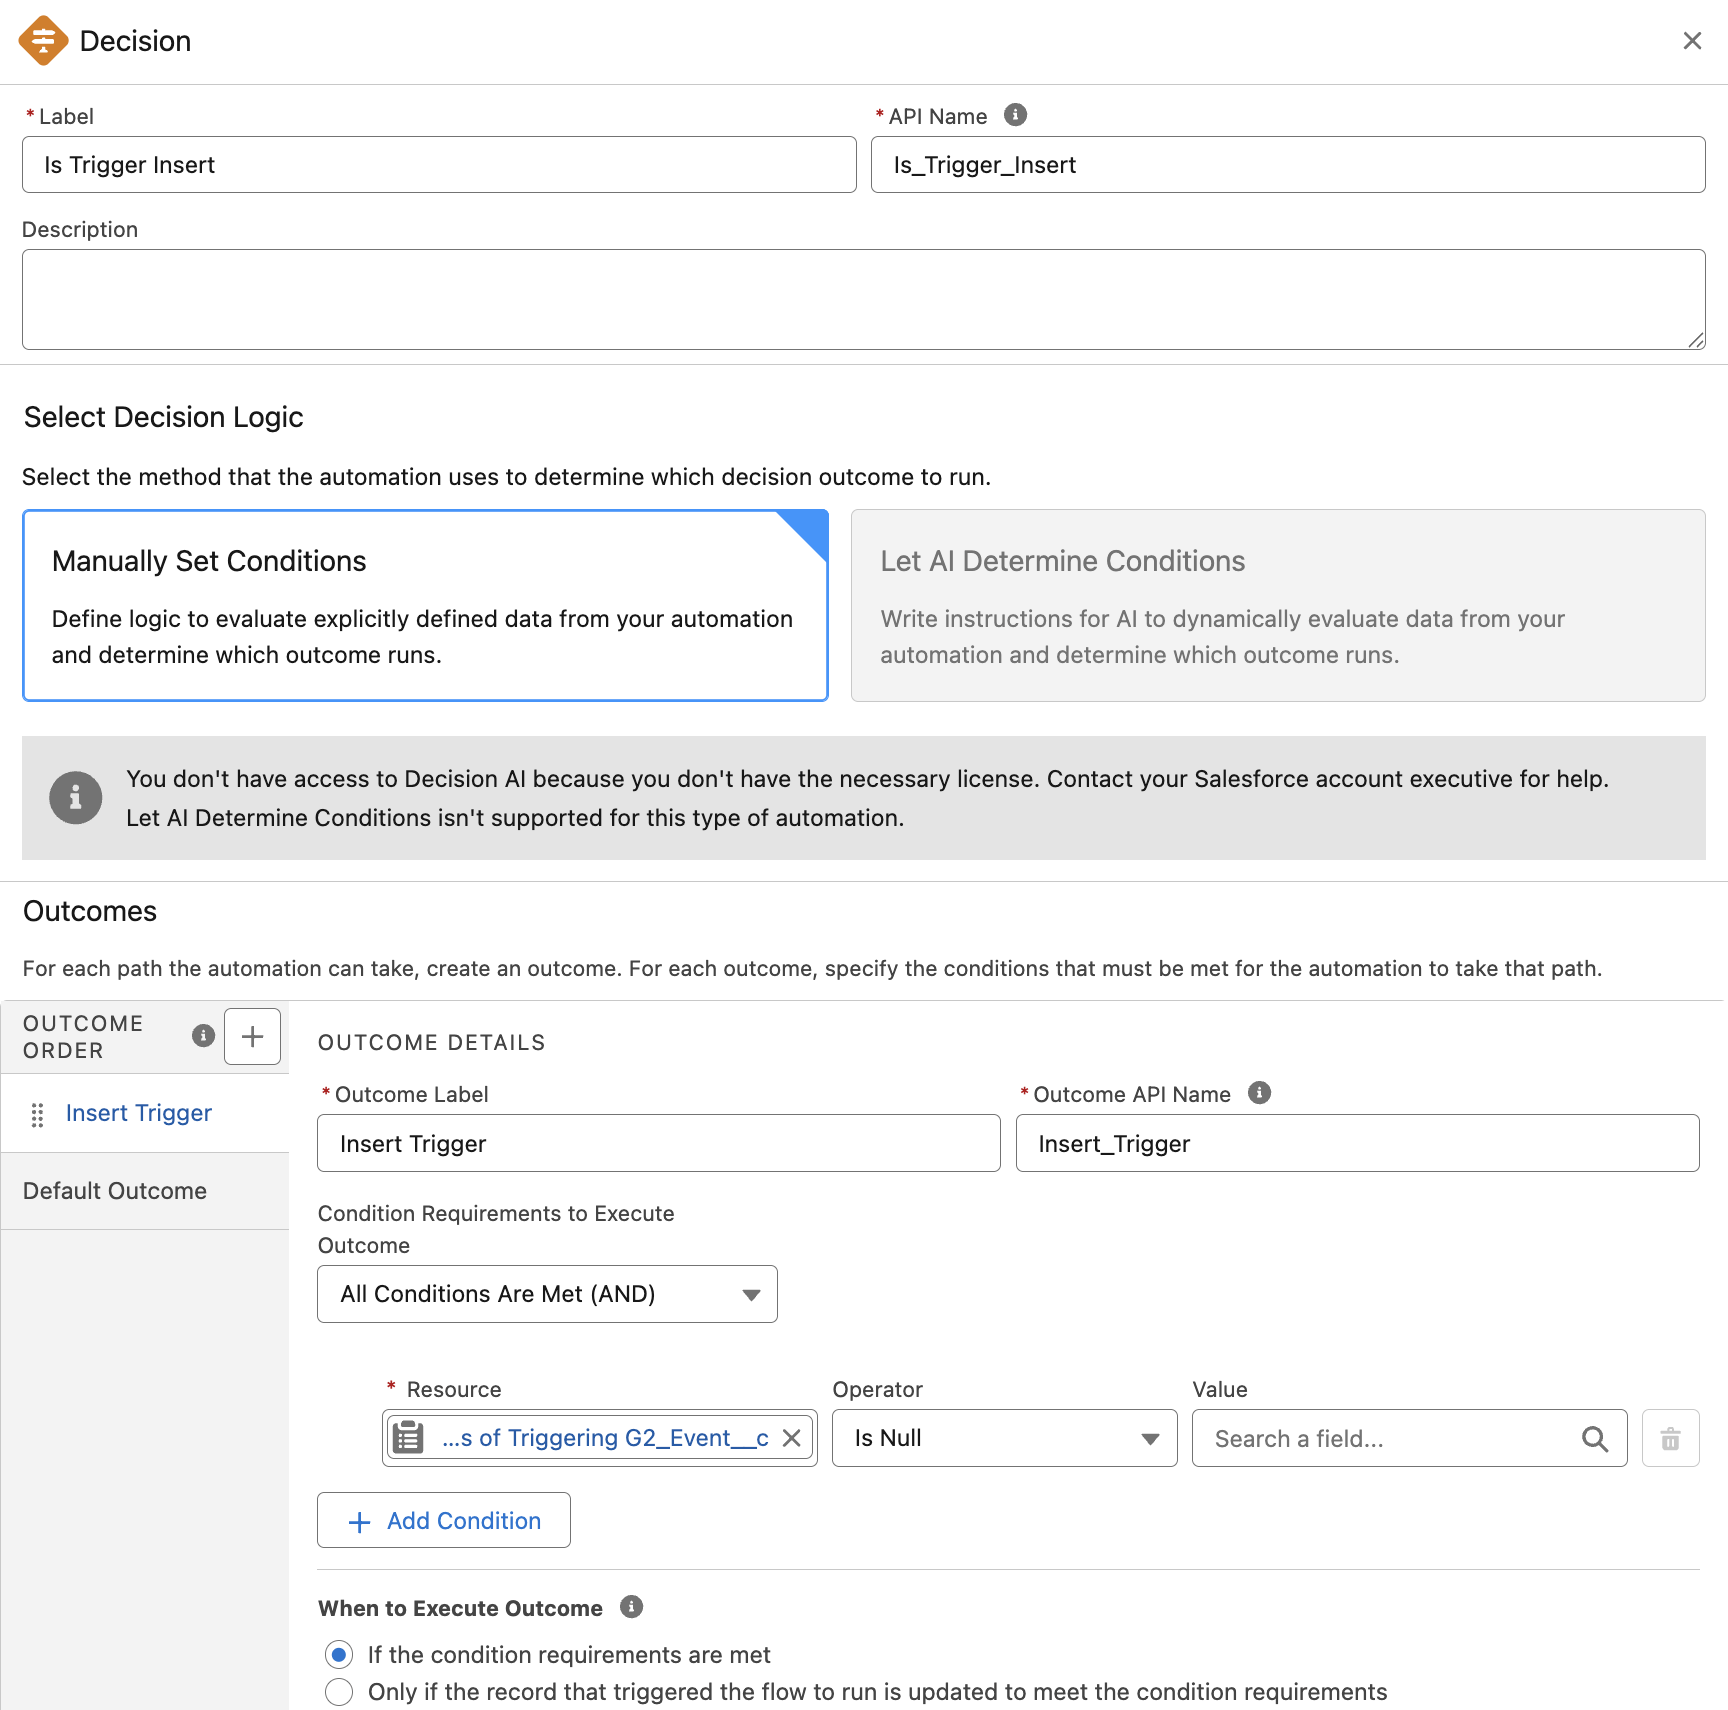Click into the Description text area
The width and height of the screenshot is (1728, 1710).
click(863, 299)
